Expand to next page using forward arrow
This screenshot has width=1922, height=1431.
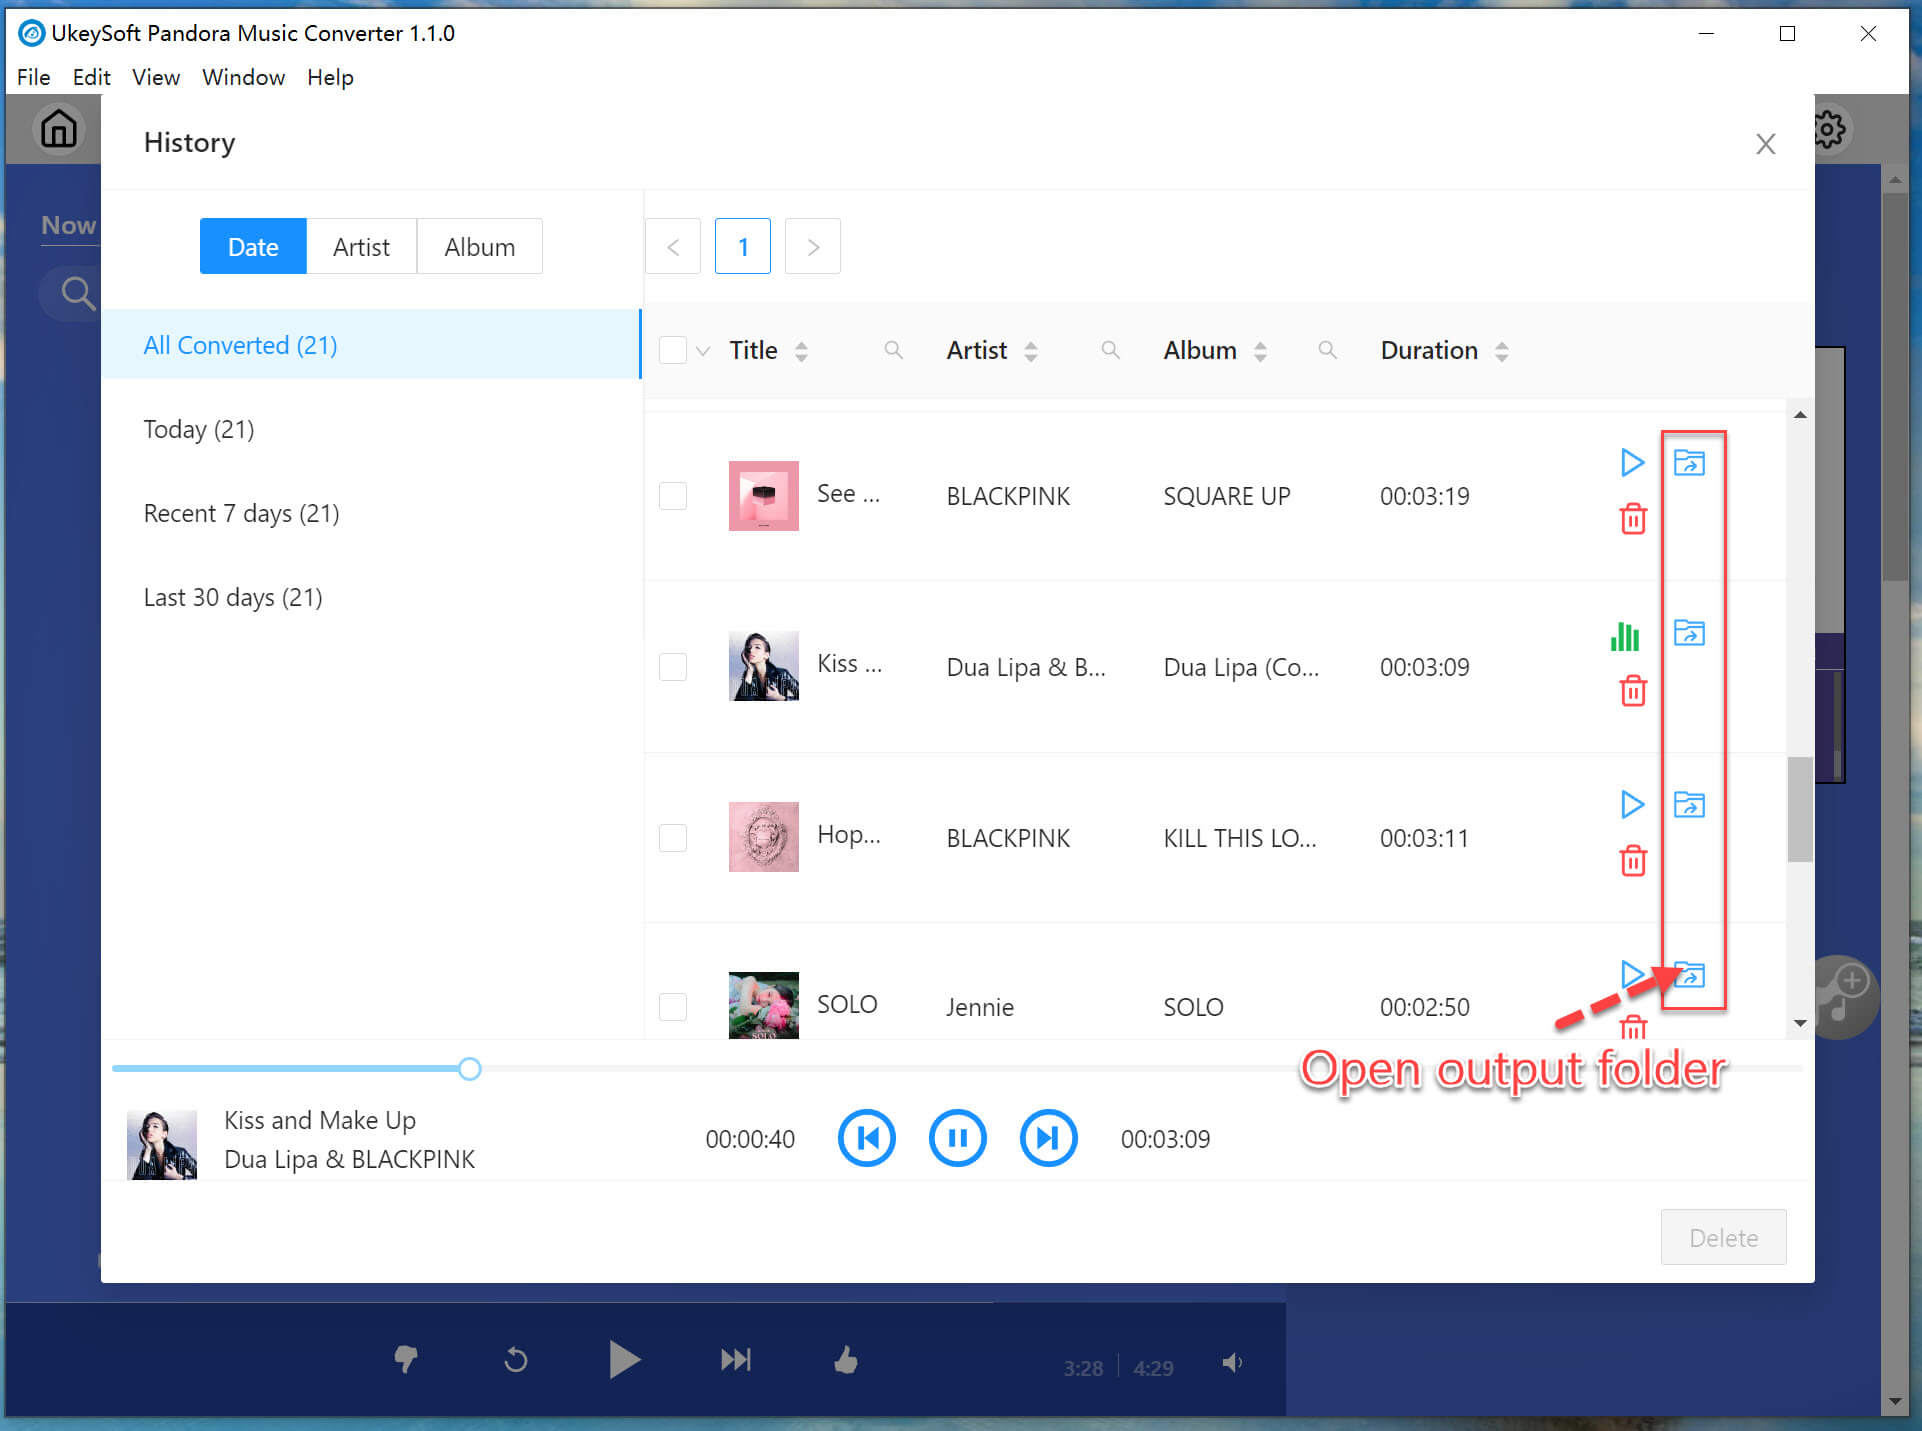(x=811, y=247)
